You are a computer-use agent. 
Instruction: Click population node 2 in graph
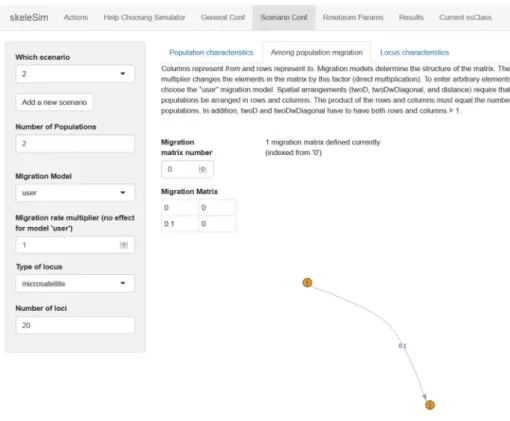(430, 405)
